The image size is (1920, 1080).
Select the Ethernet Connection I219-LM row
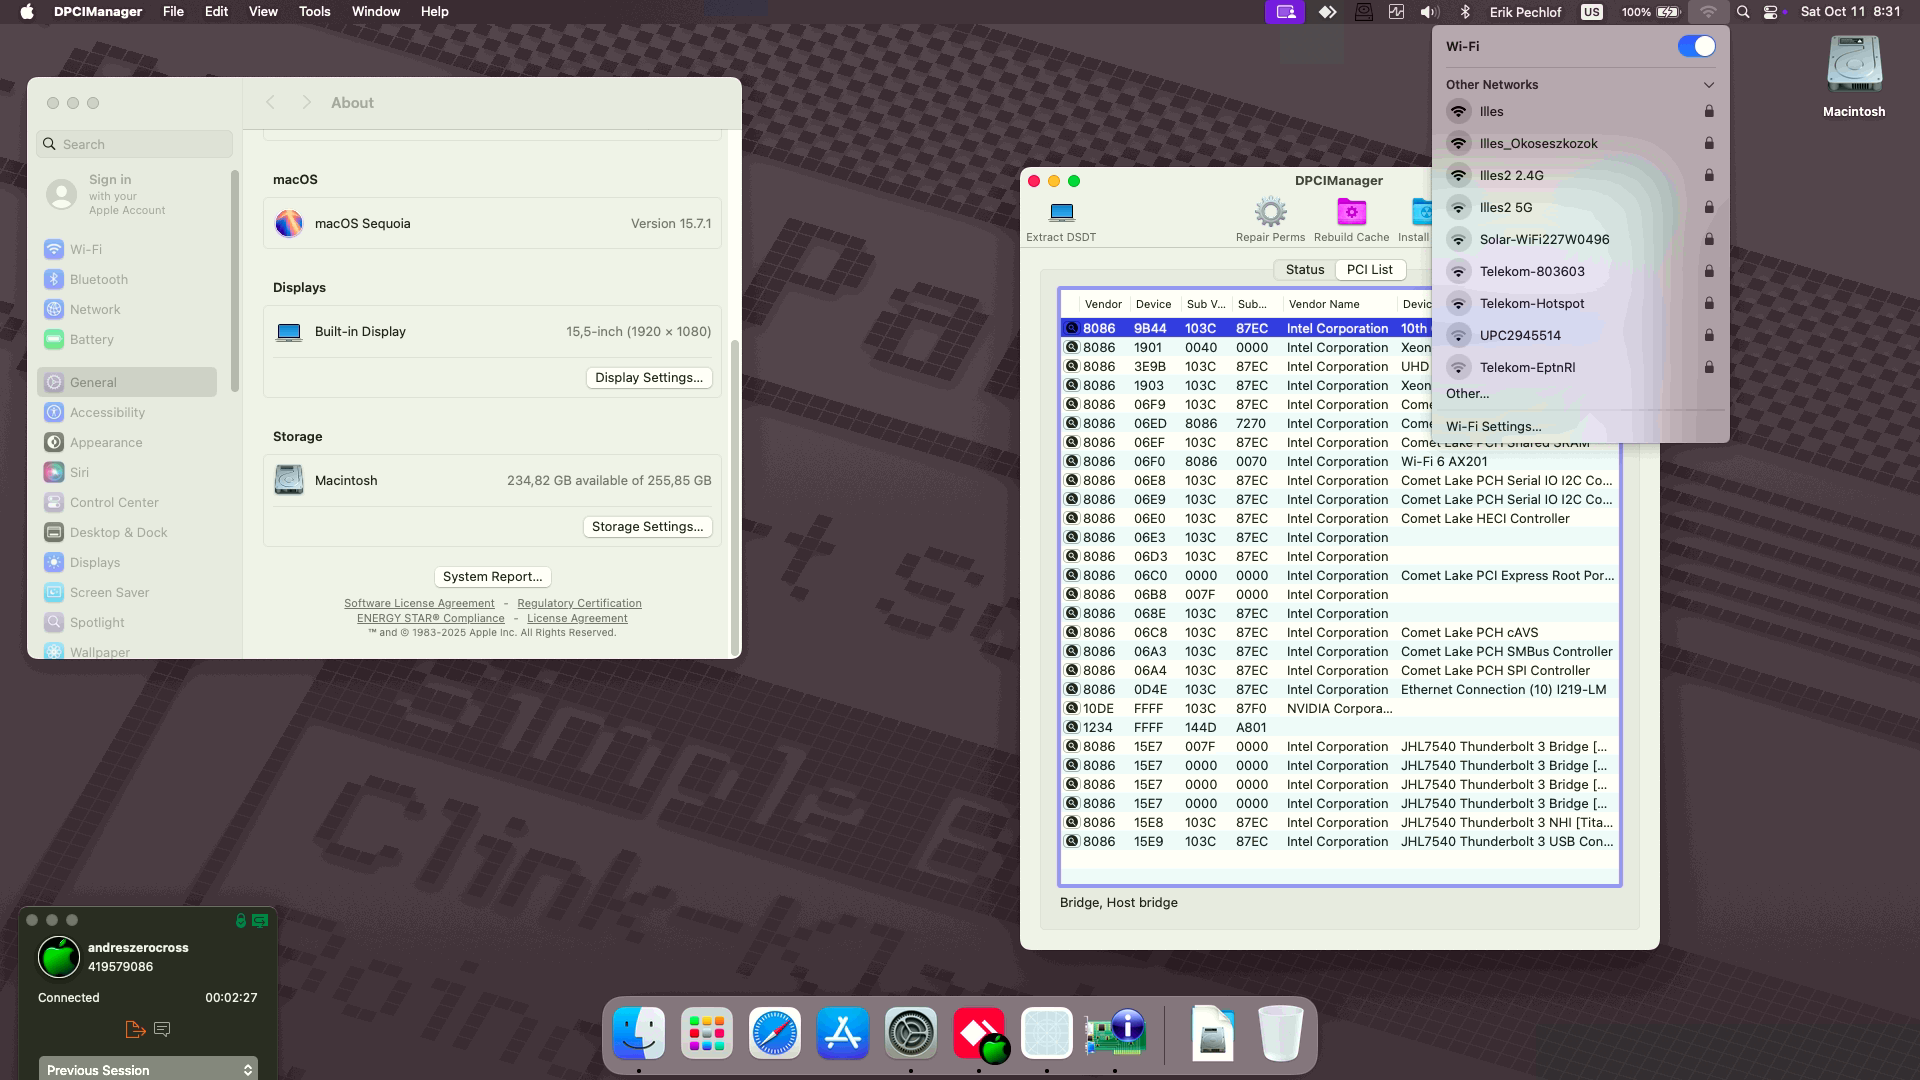coord(1340,690)
